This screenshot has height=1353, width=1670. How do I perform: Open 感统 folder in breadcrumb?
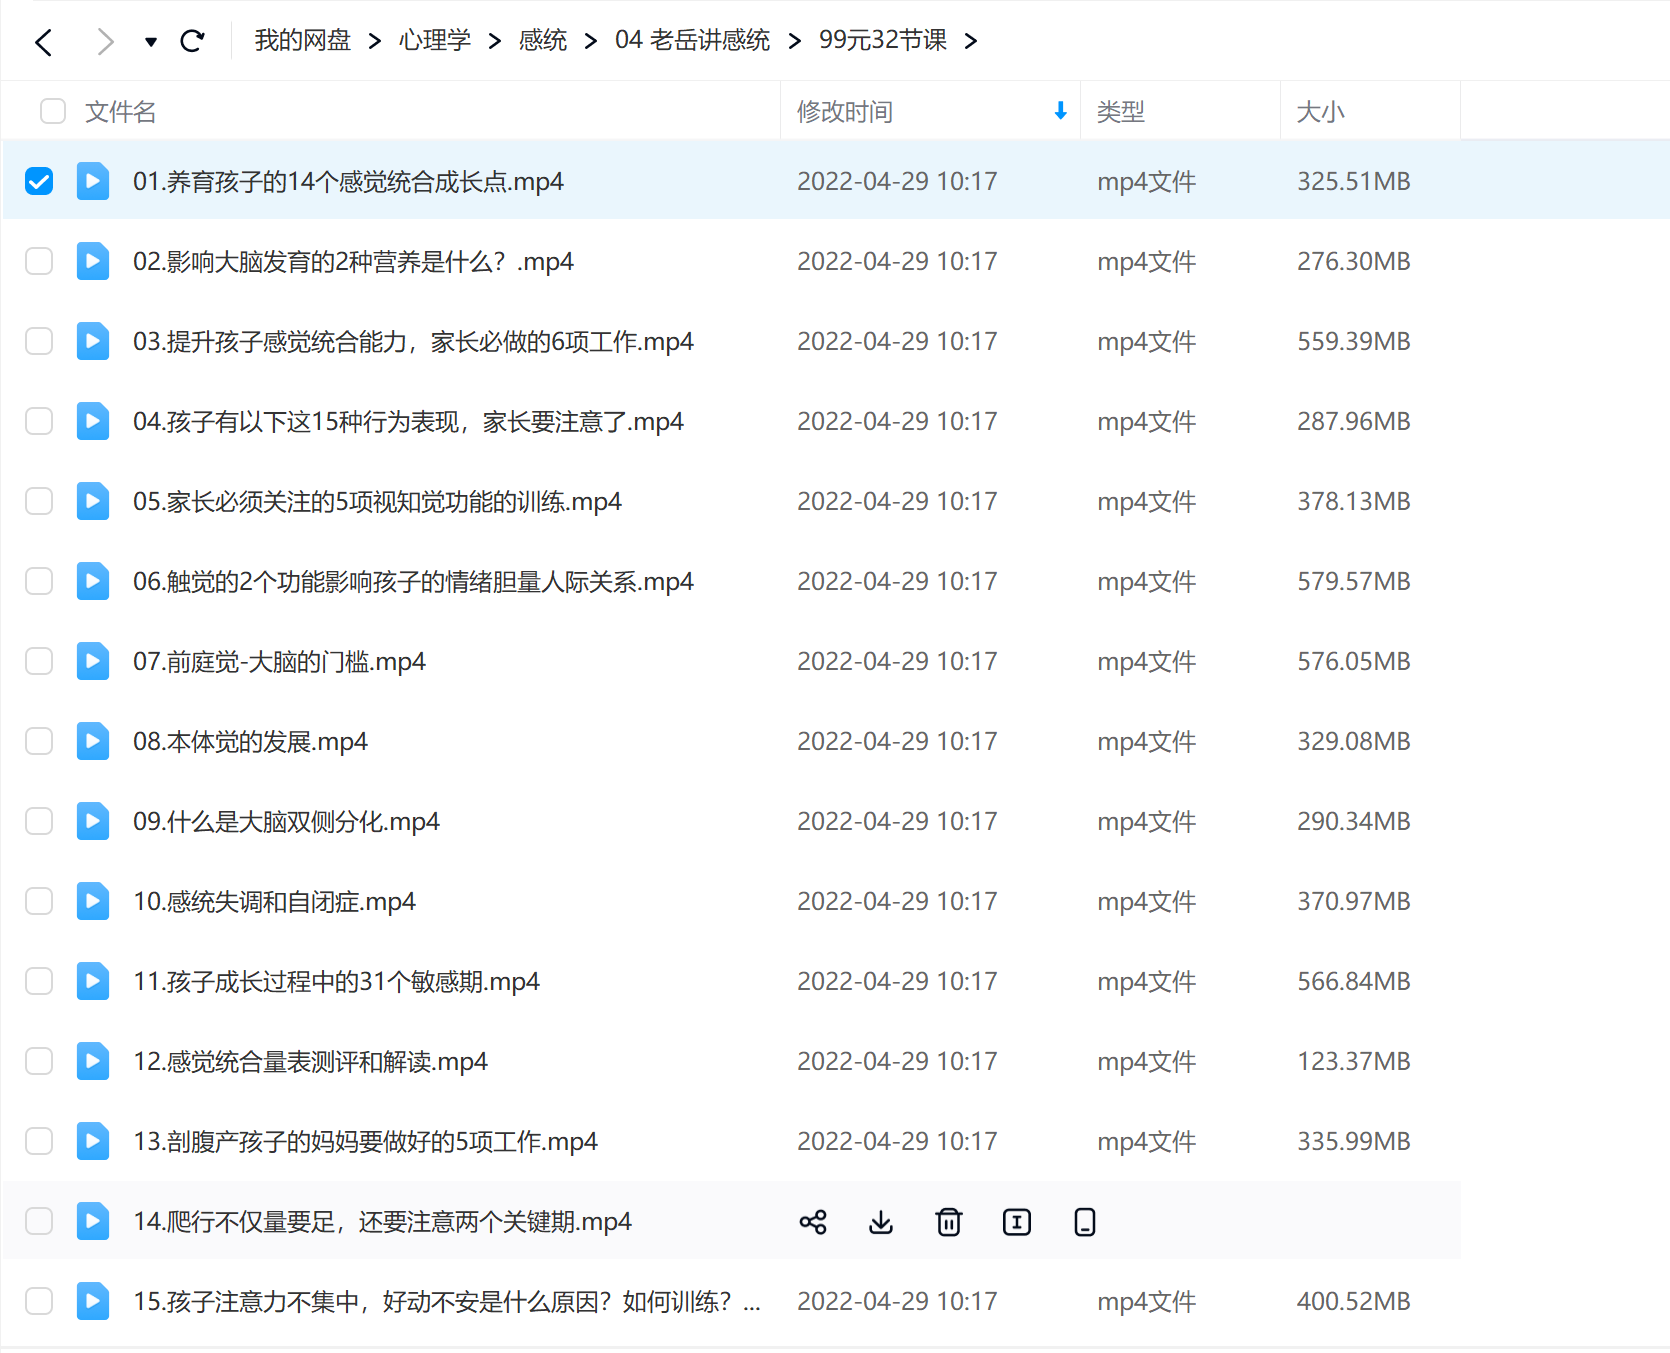coord(541,40)
